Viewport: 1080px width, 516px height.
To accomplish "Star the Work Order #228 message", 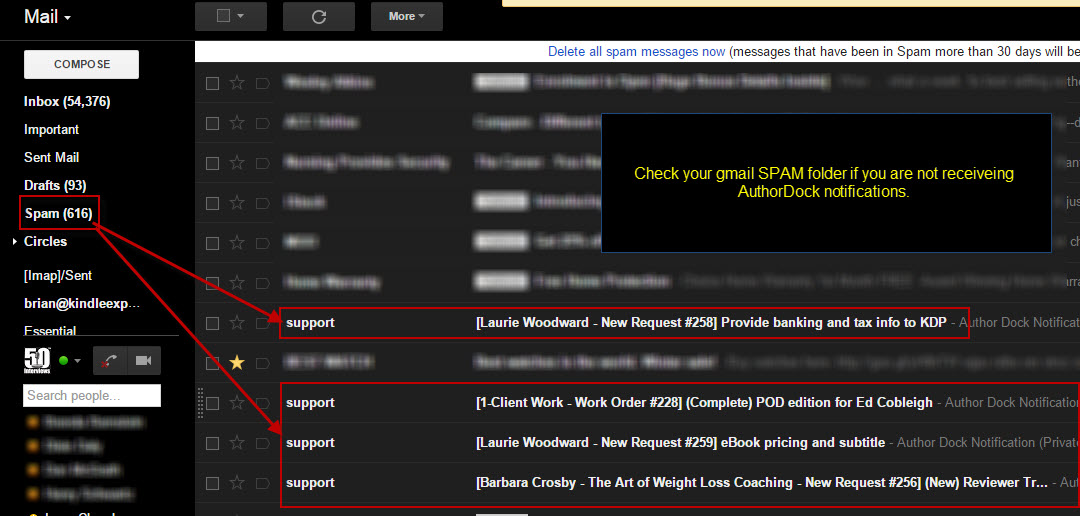I will [x=237, y=402].
